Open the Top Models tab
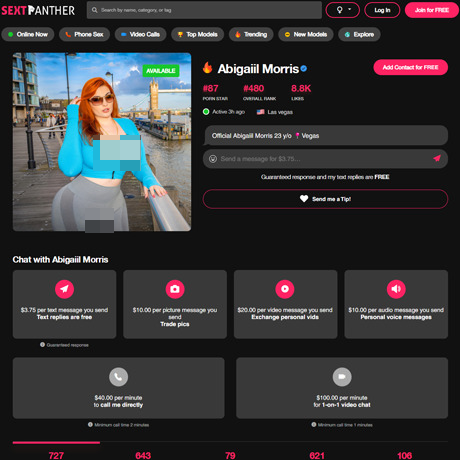460x460 pixels. point(197,34)
